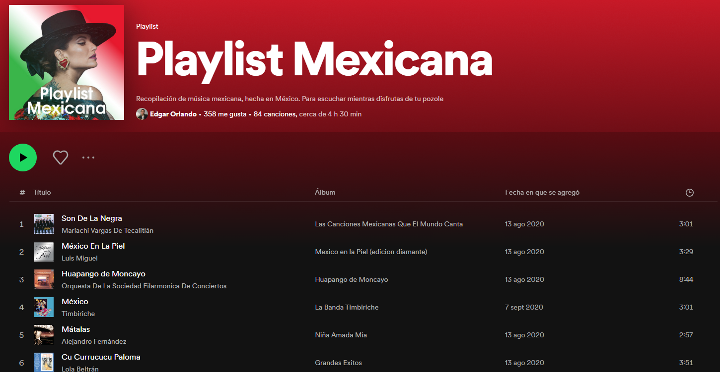Image resolution: width=720 pixels, height=372 pixels.
Task: Open album Grandes Exitos
Action: 338,363
